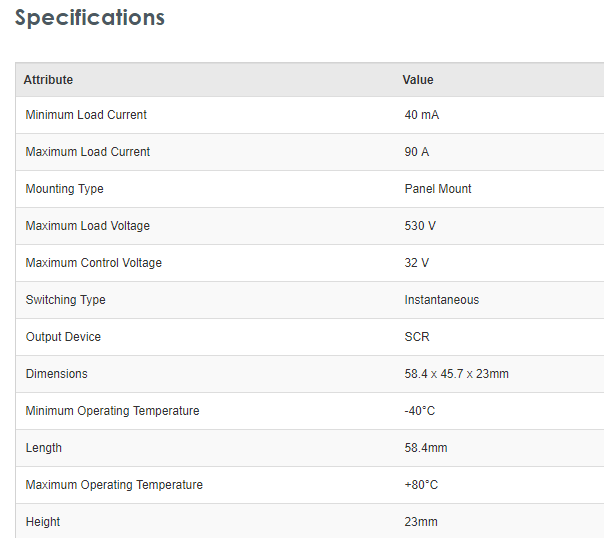
Task: Click the Mounting Type attribute
Action: click(64, 189)
